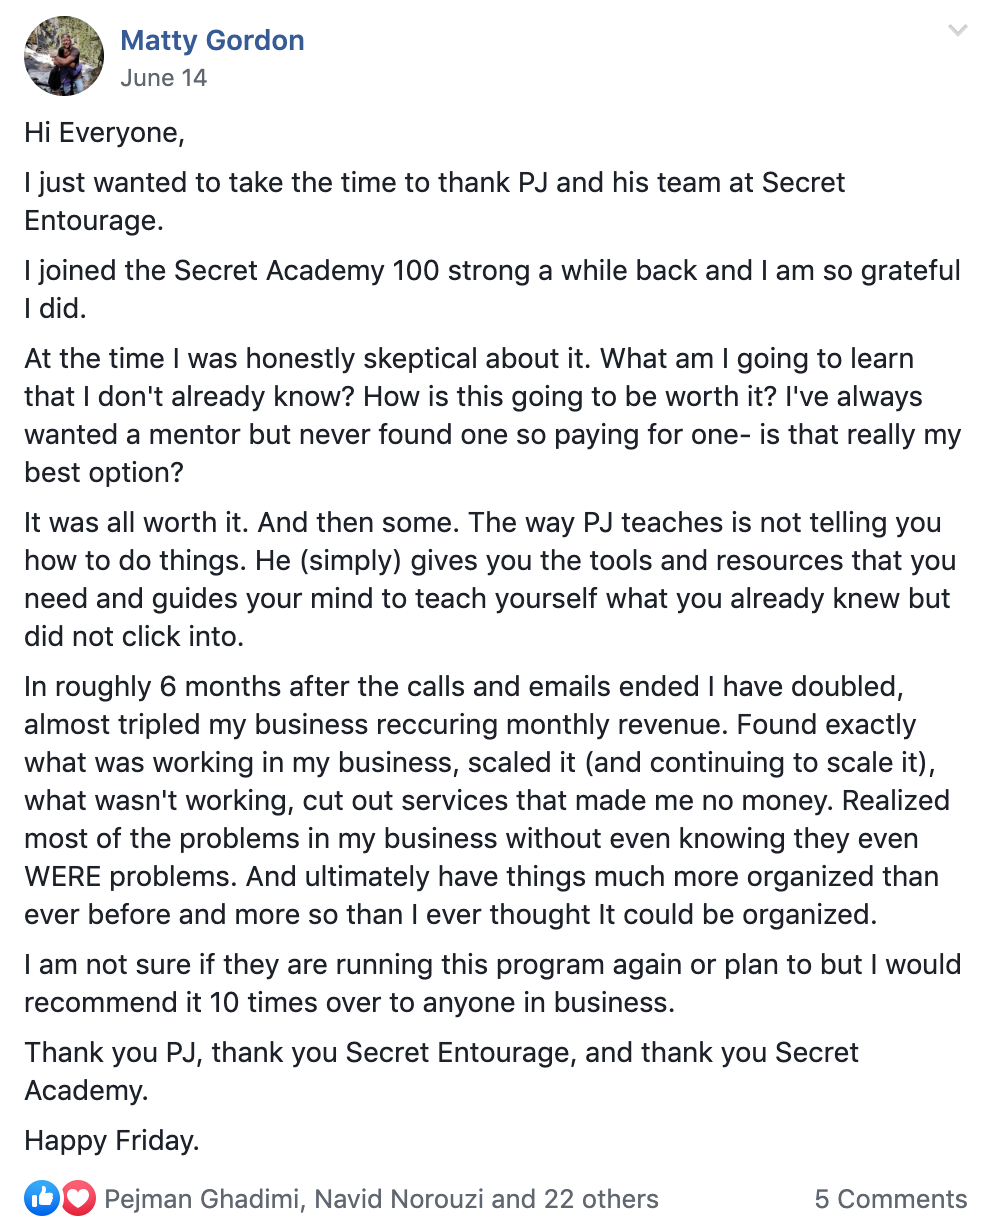Open Navid Norouzi's name in the reactions

click(x=400, y=1199)
